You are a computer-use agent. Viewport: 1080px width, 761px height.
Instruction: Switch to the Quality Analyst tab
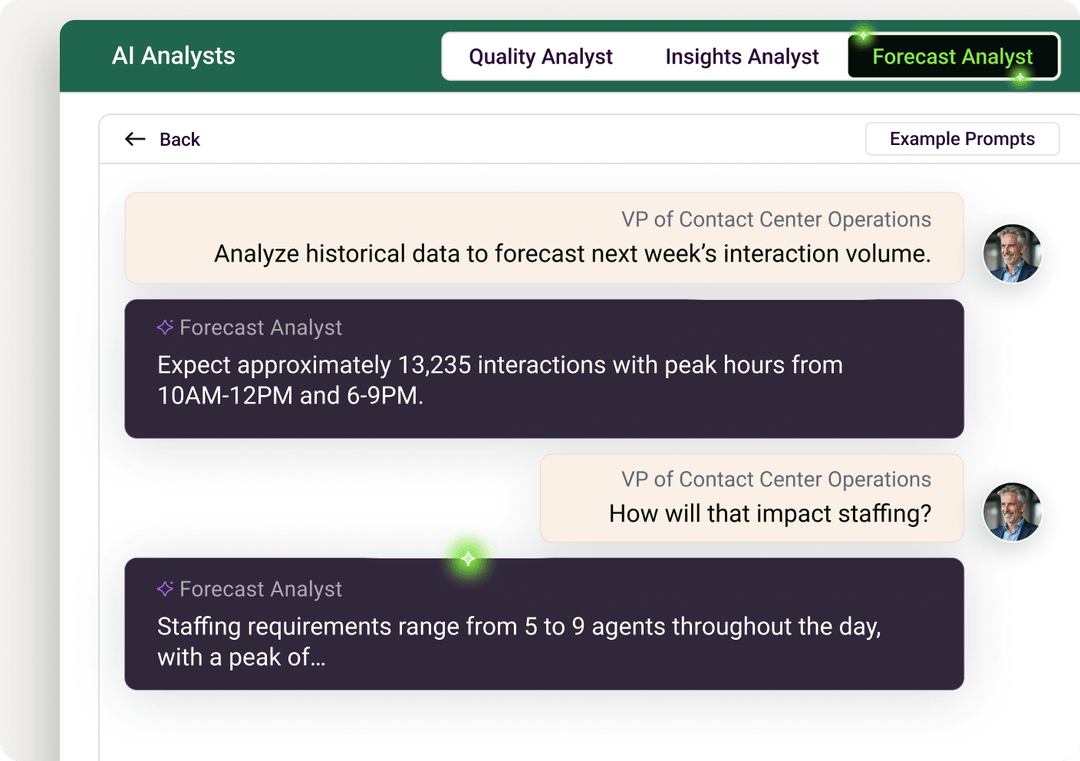tap(541, 56)
